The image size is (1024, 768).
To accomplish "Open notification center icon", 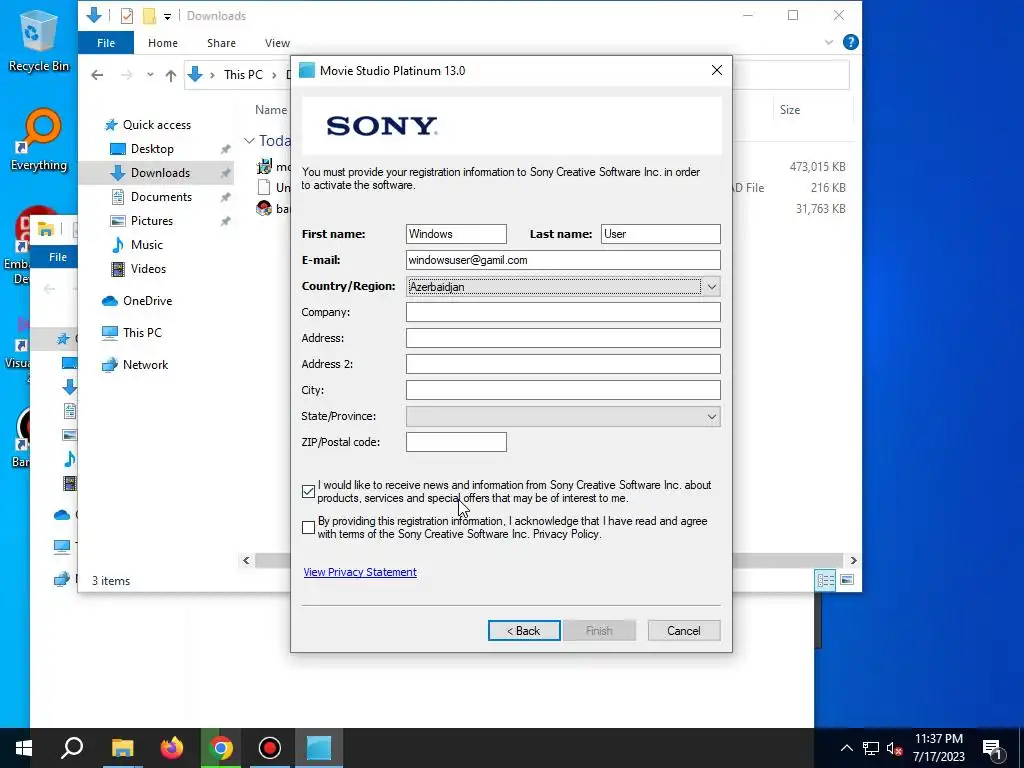I will (992, 748).
